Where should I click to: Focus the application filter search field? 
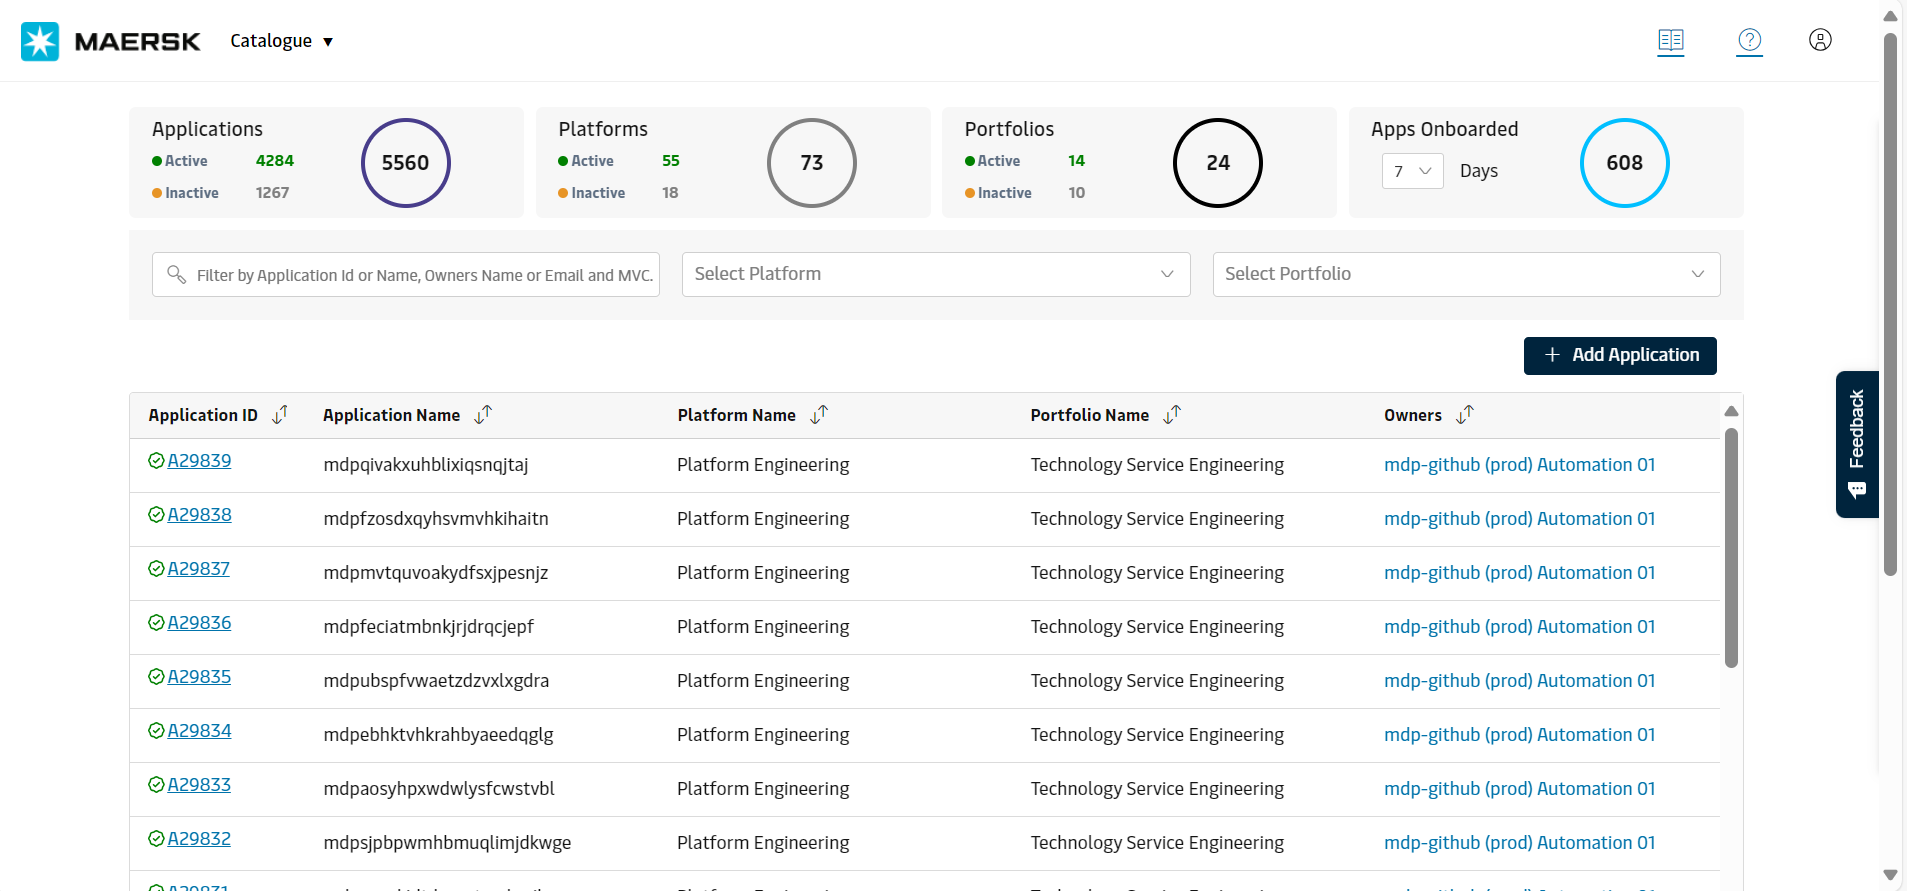pos(406,275)
